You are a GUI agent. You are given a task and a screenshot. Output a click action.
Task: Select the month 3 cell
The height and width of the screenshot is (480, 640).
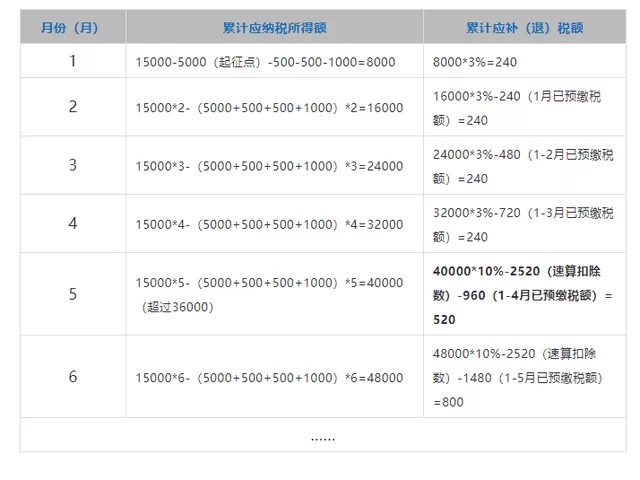(x=72, y=165)
